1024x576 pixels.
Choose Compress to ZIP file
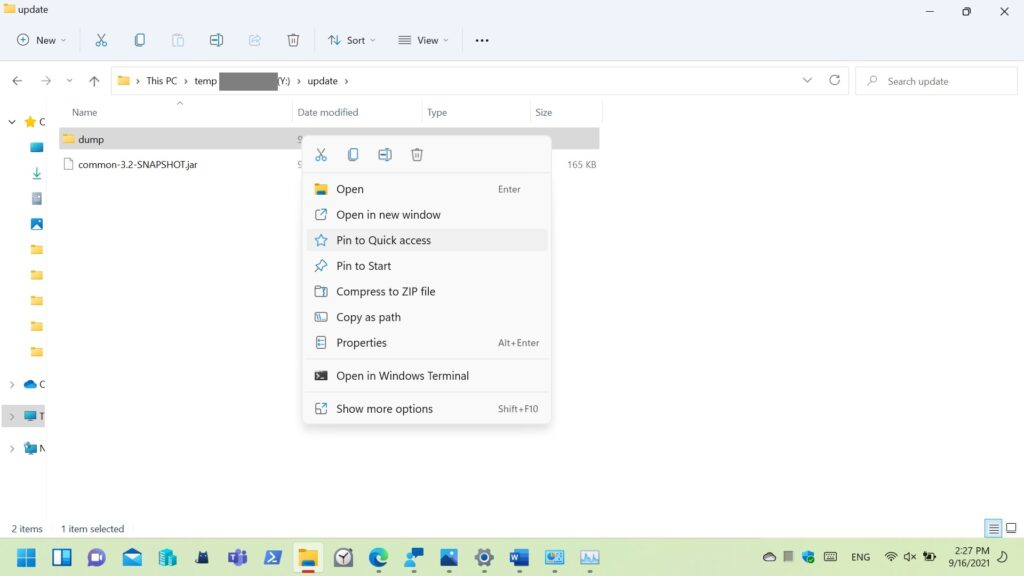[386, 291]
